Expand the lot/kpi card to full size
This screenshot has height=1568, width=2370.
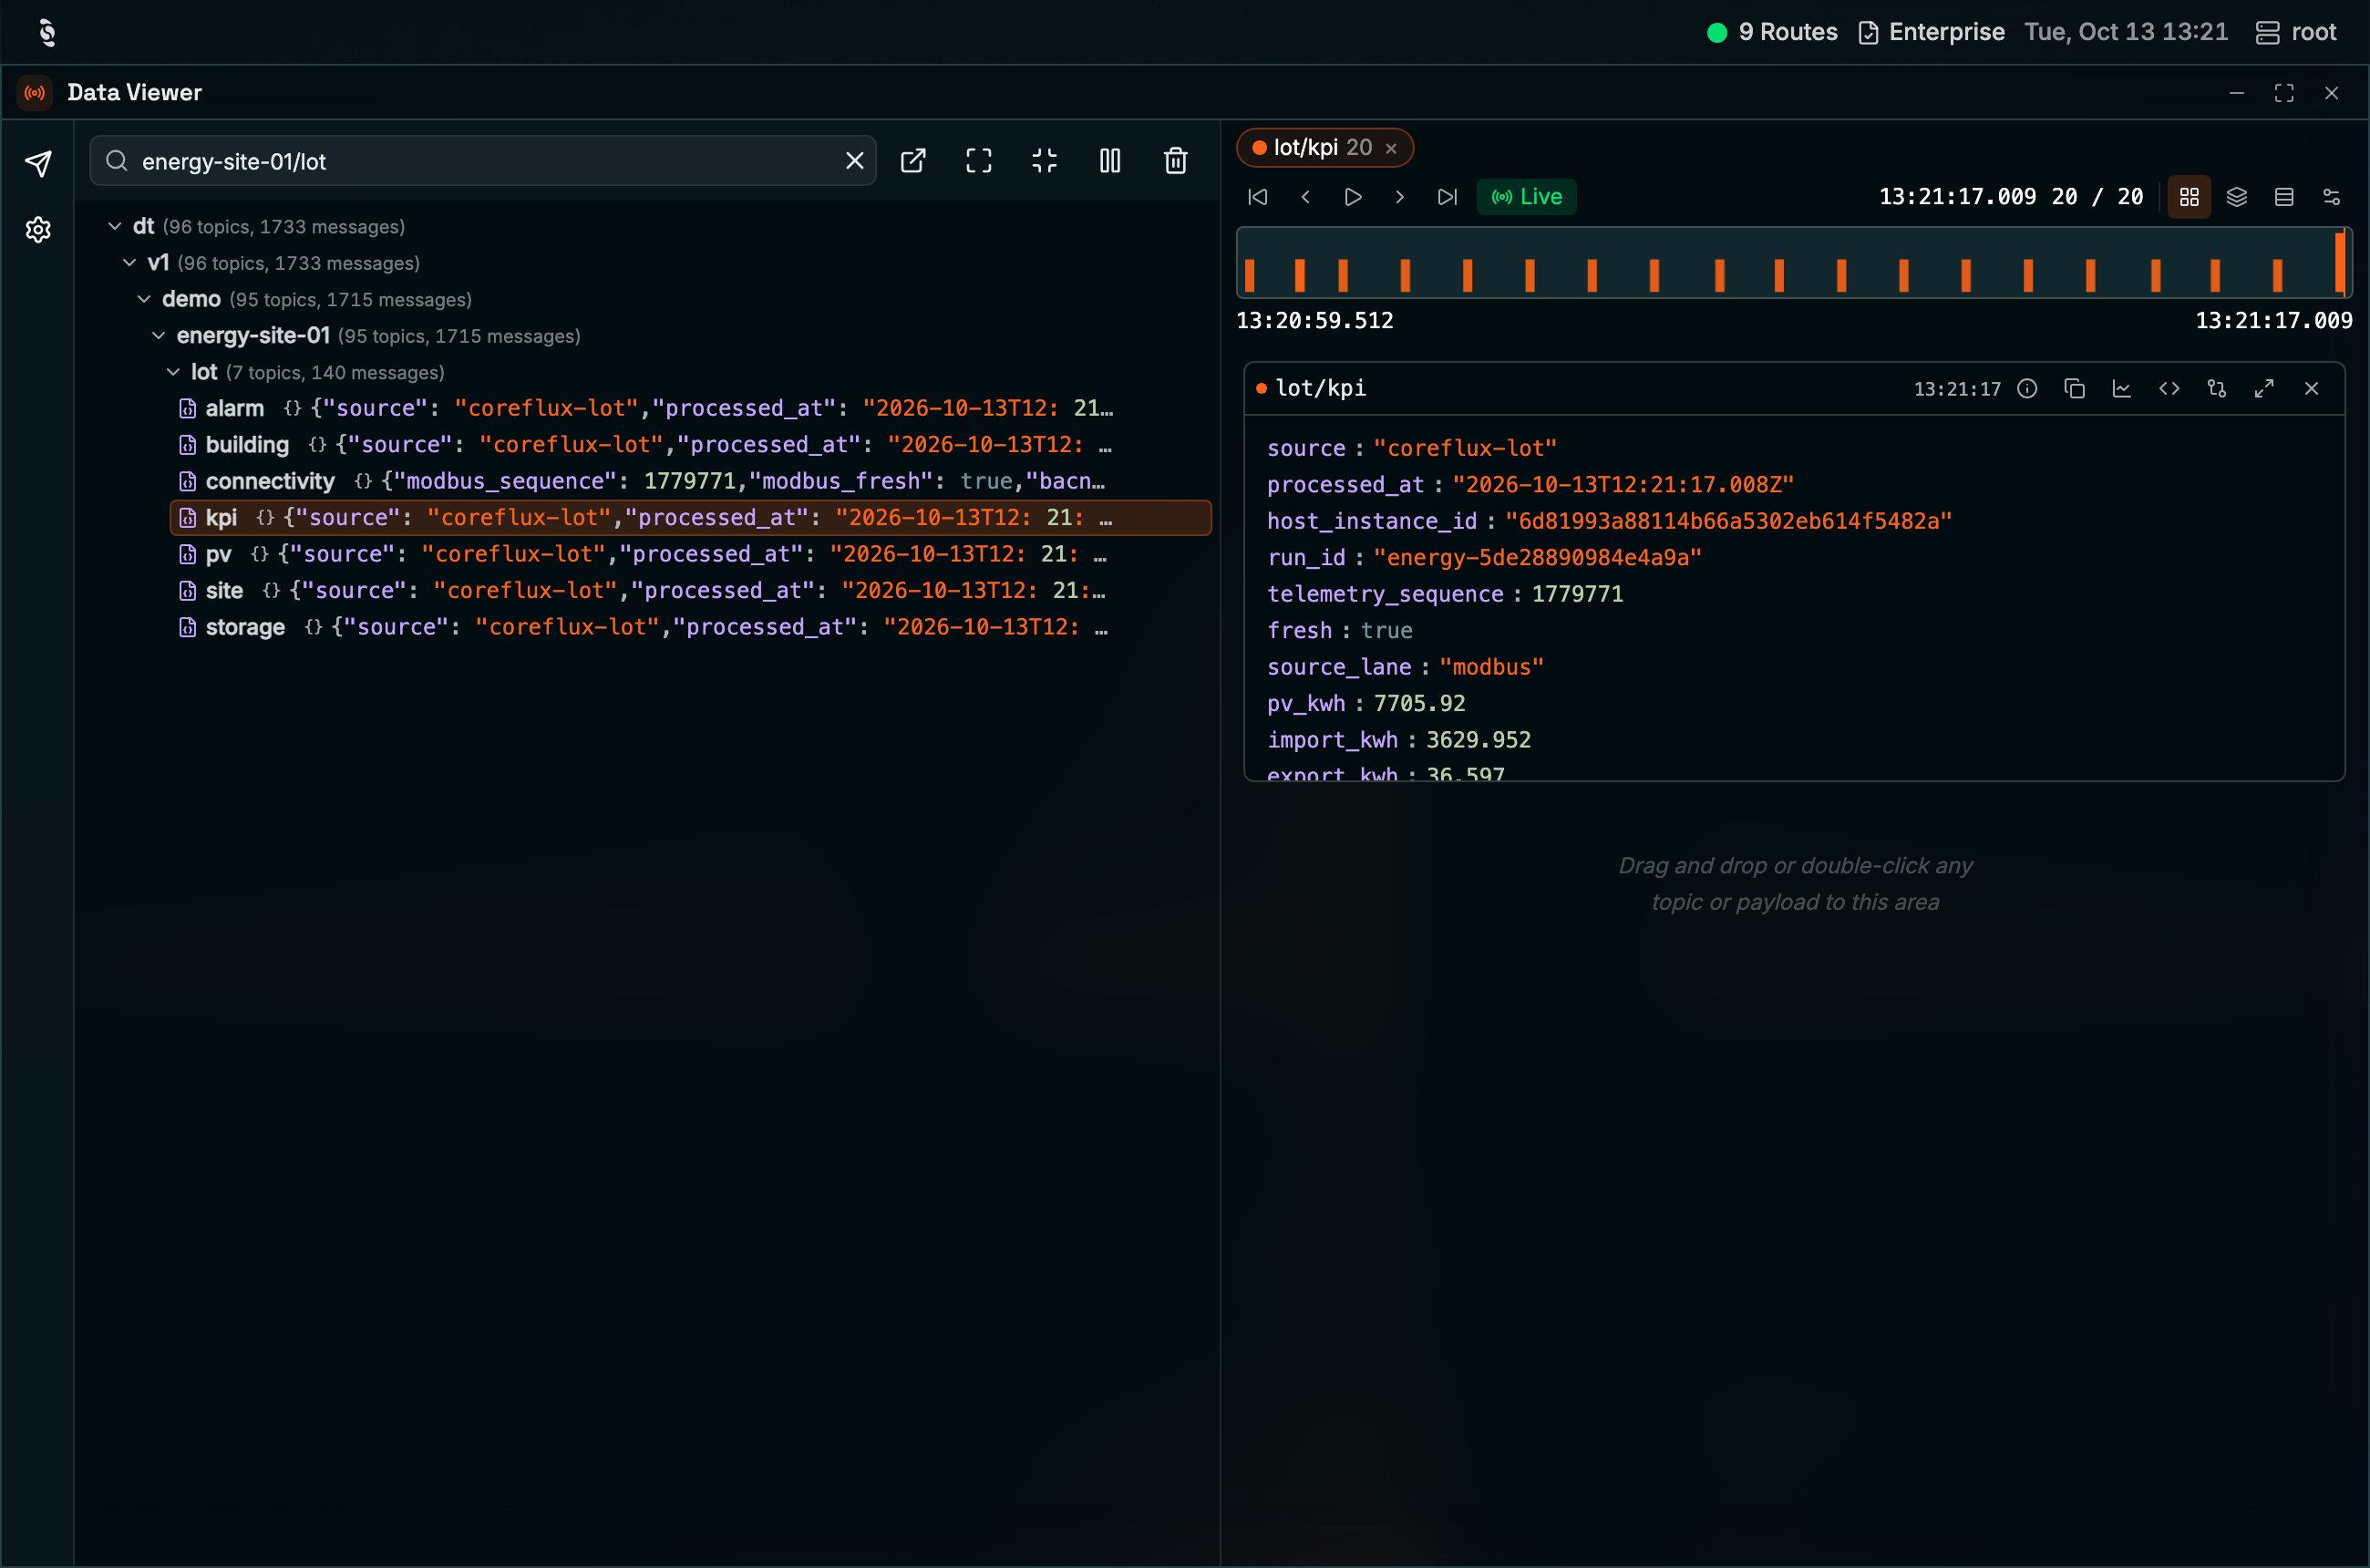pyautogui.click(x=2264, y=389)
